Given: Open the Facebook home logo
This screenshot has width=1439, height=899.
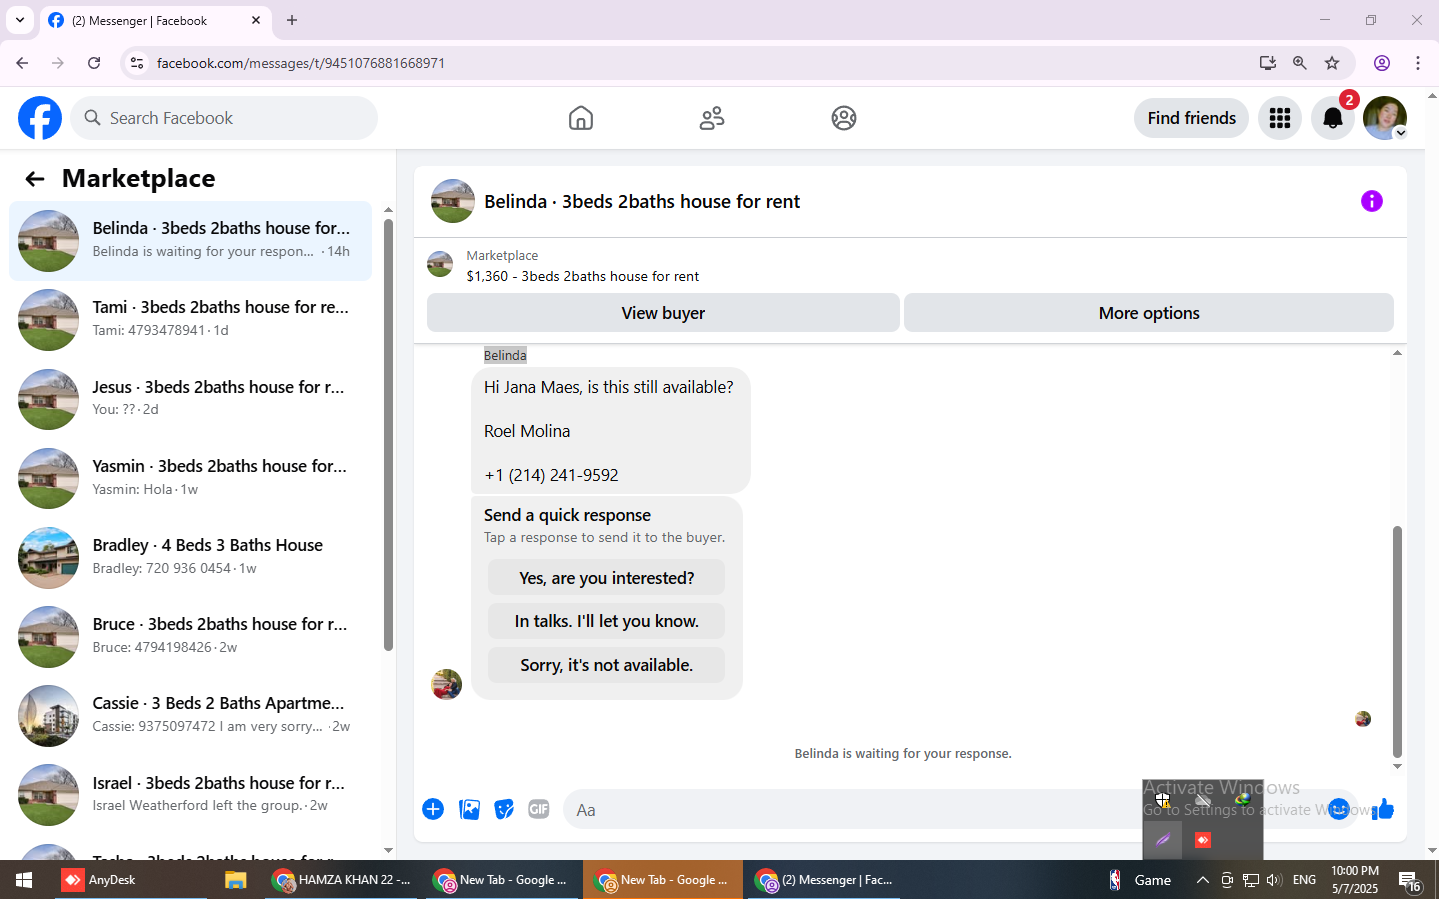Looking at the screenshot, I should 40,118.
